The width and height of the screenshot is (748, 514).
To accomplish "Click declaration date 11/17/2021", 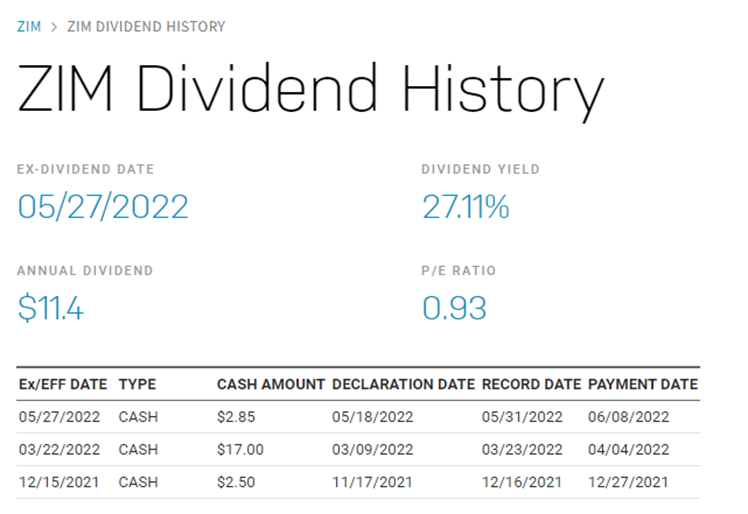I will [372, 482].
